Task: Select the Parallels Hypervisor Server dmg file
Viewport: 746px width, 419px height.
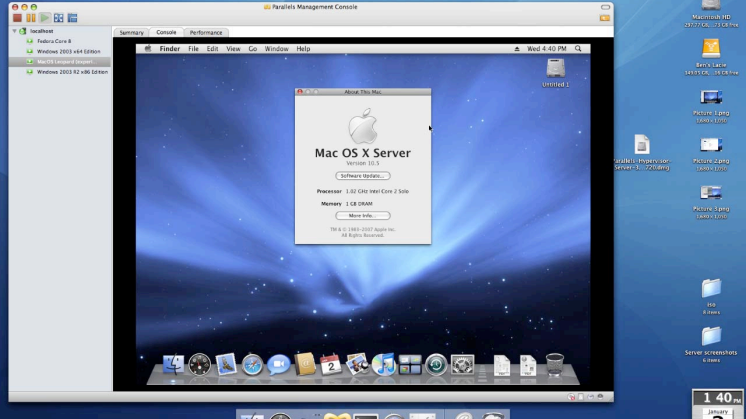Action: click(x=642, y=152)
